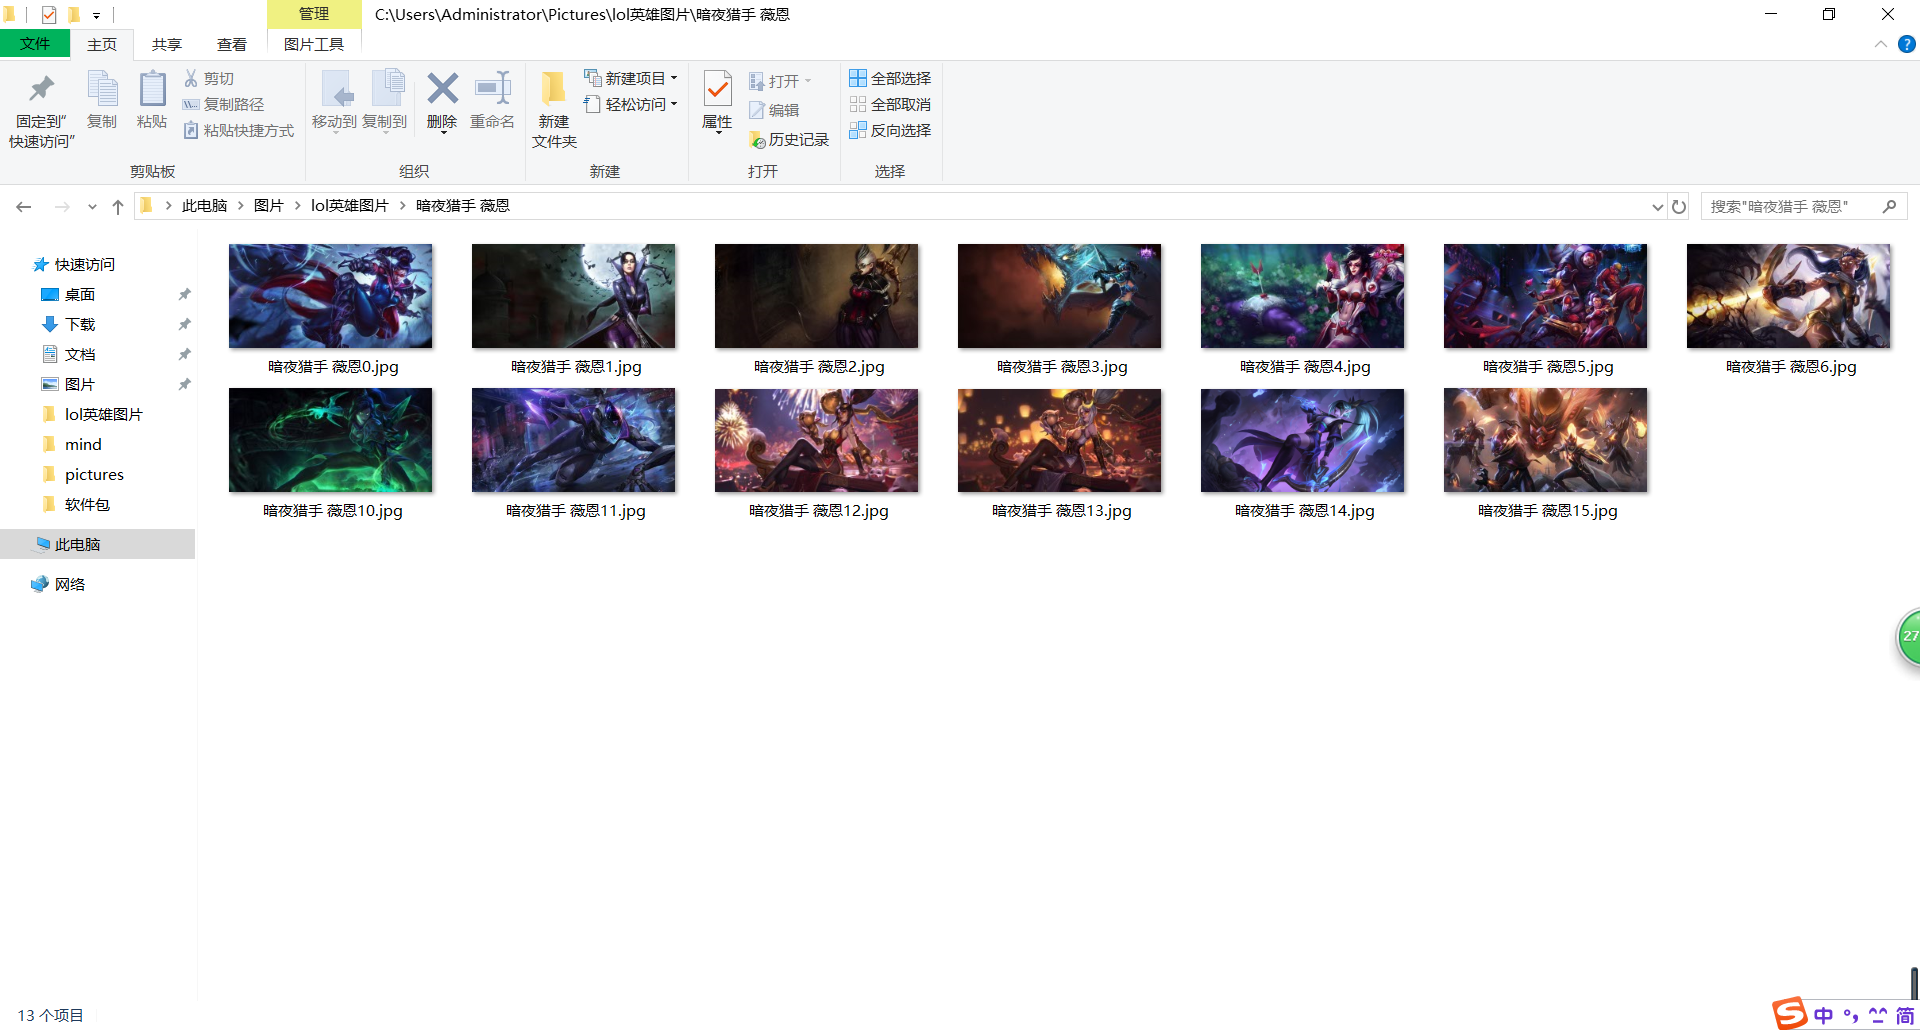The image size is (1920, 1030).
Task: Click the Manage (管理) contextual tab
Action: point(314,14)
